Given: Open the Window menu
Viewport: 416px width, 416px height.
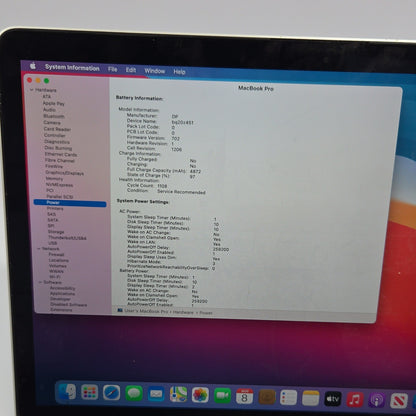Looking at the screenshot, I should [x=155, y=71].
